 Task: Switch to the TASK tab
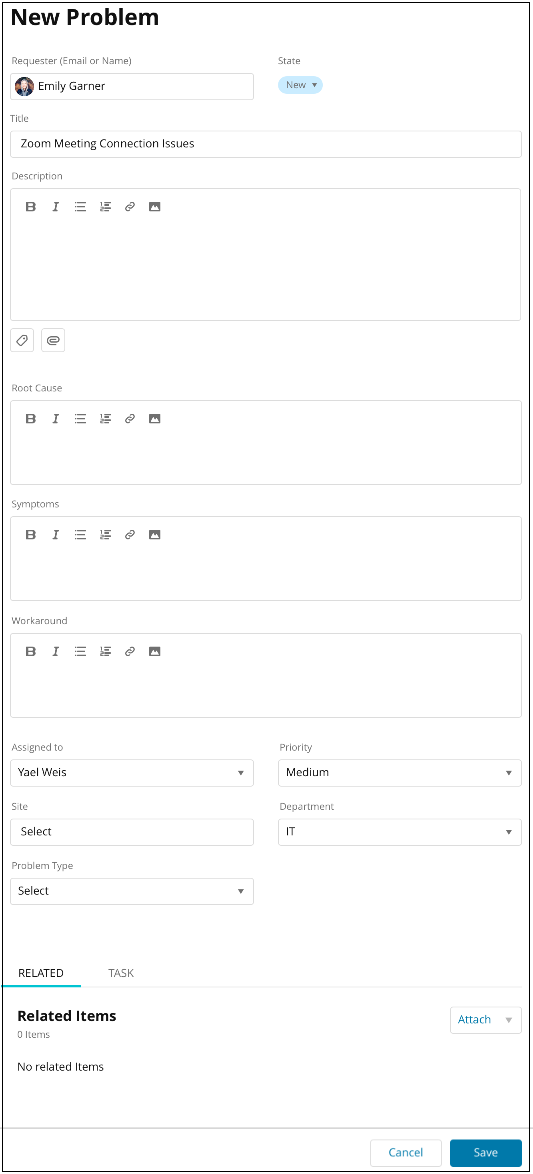121,973
